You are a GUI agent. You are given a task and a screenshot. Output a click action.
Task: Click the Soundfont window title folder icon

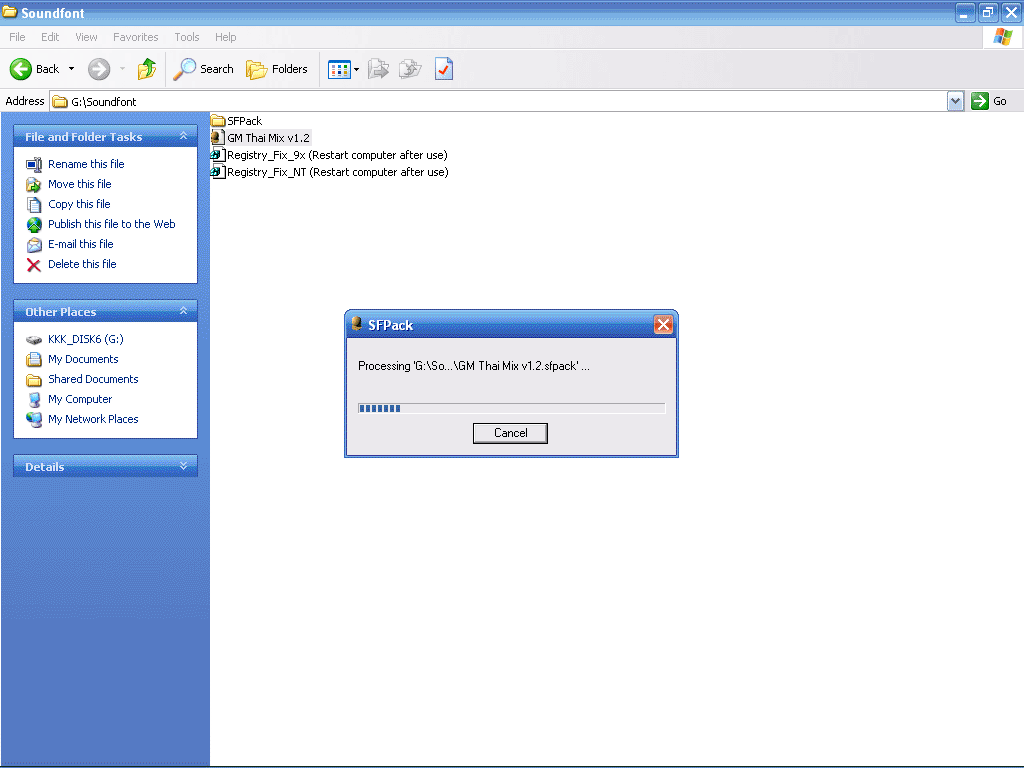10,12
